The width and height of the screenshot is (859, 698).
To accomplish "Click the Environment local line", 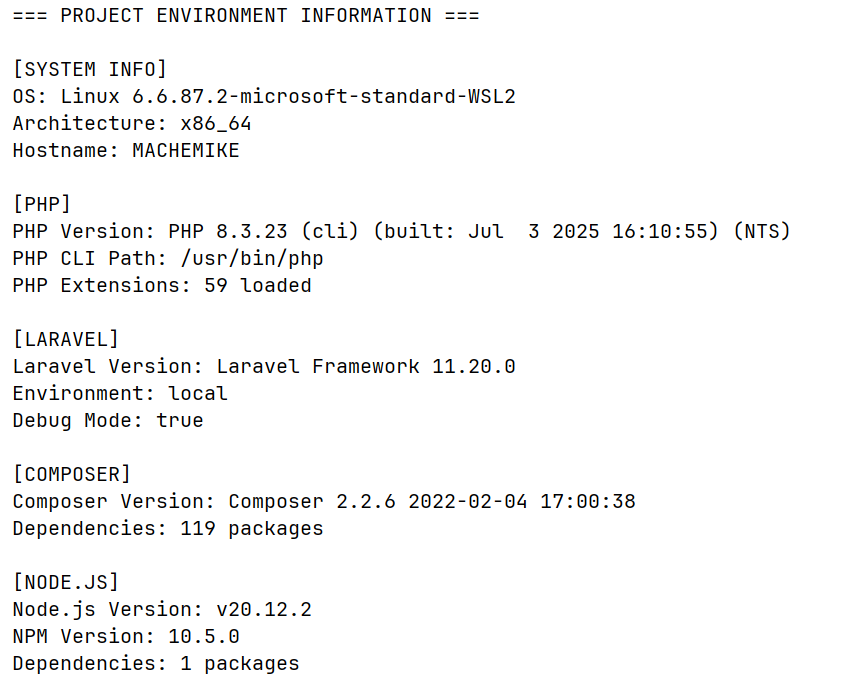I will (120, 393).
